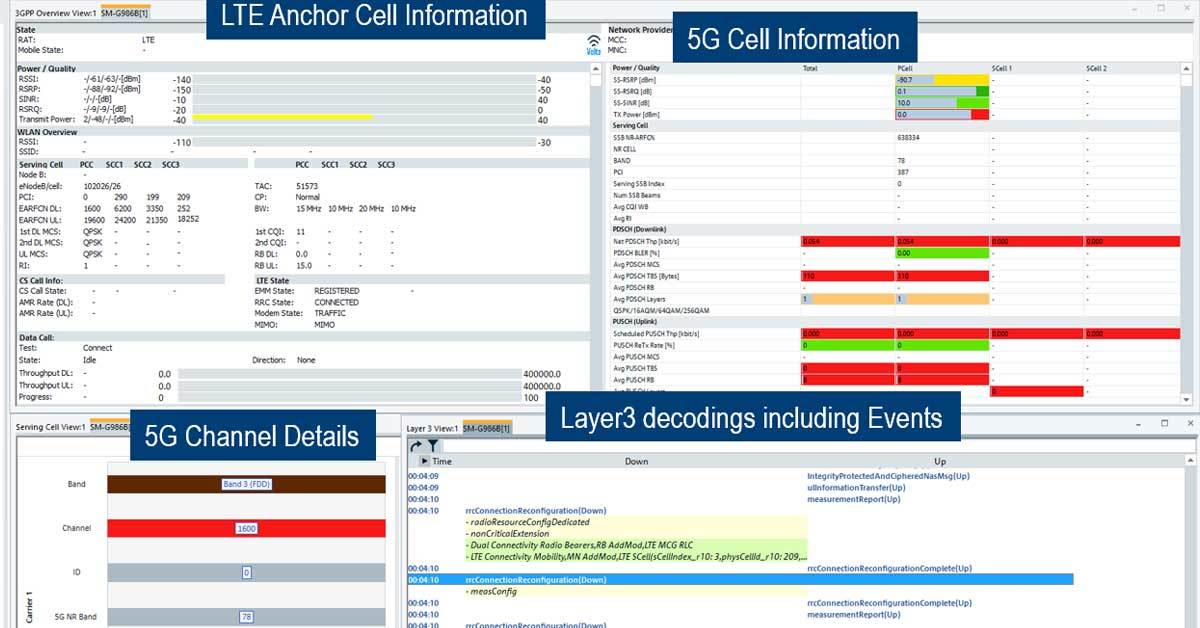Click the brown Band 3 (FDD) bar
The image size is (1200, 628).
tap(246, 484)
